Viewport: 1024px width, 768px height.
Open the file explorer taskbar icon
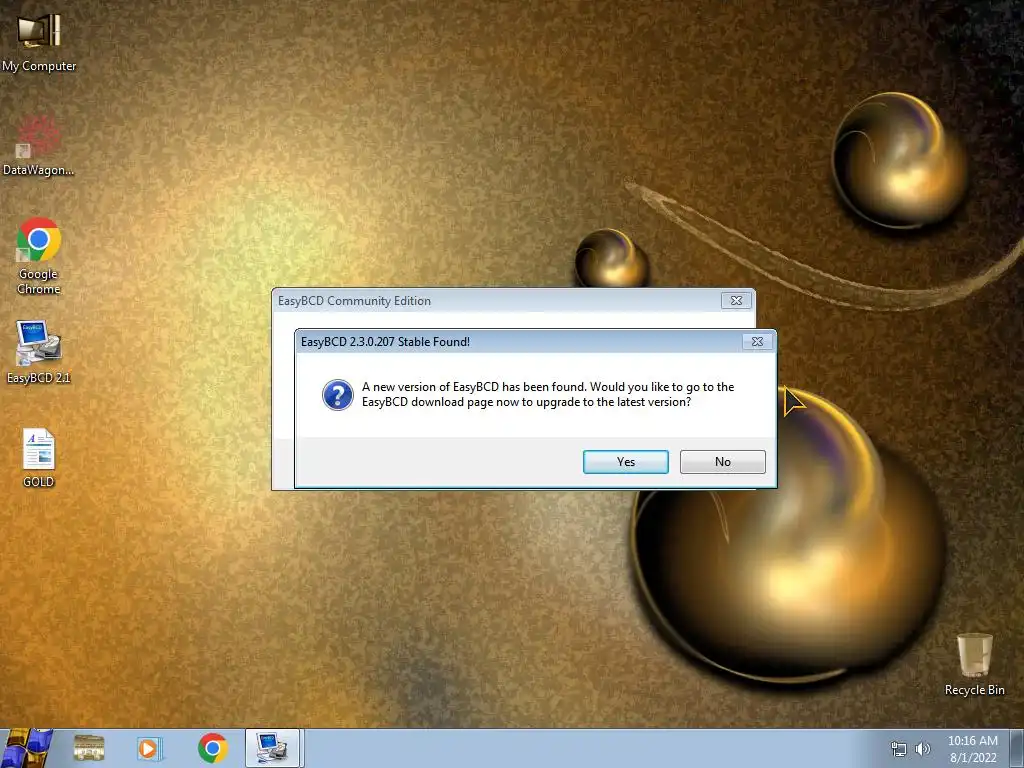point(89,748)
